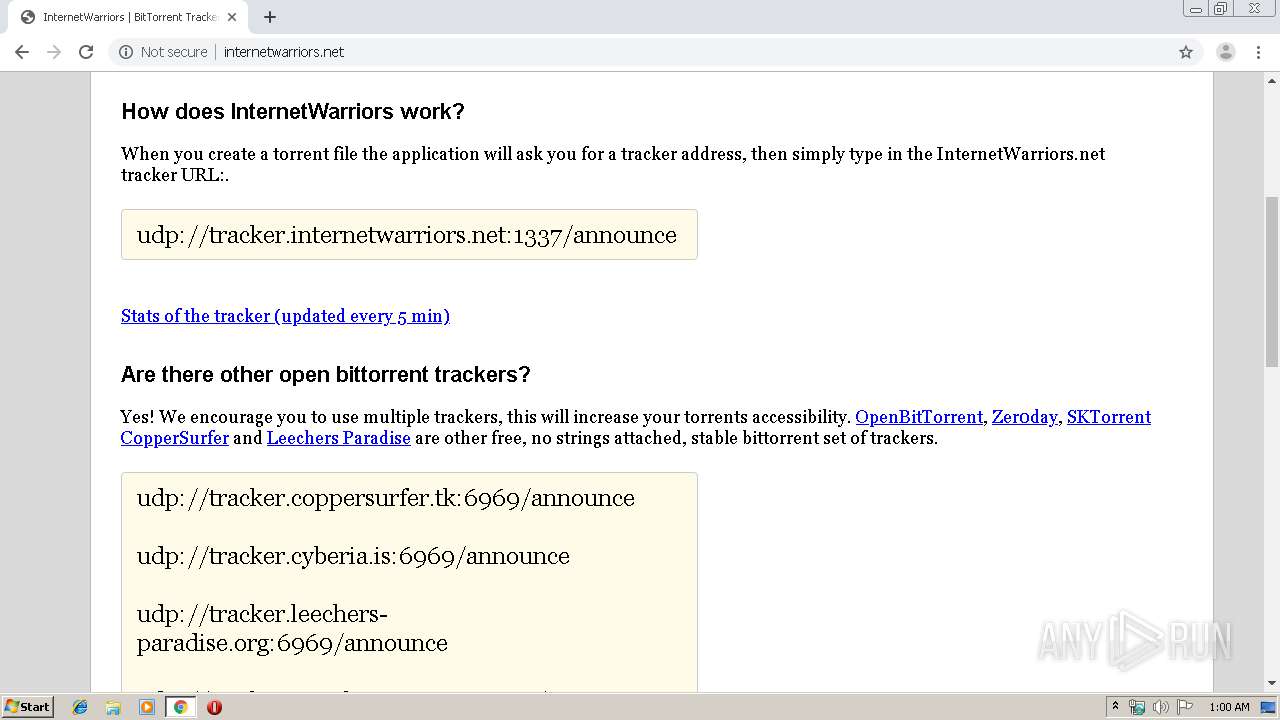
Task: Close the InternetWarriors tab
Action: [232, 17]
